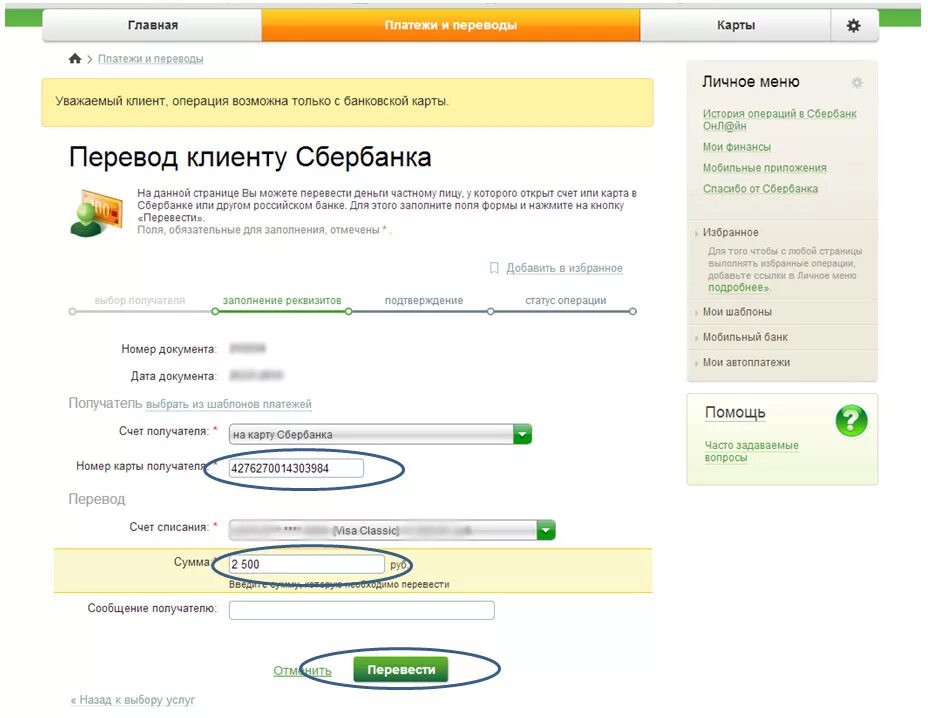Open the Спасибо от Сбербанка link
Image resolution: width=928 pixels, height=718 pixels.
760,188
